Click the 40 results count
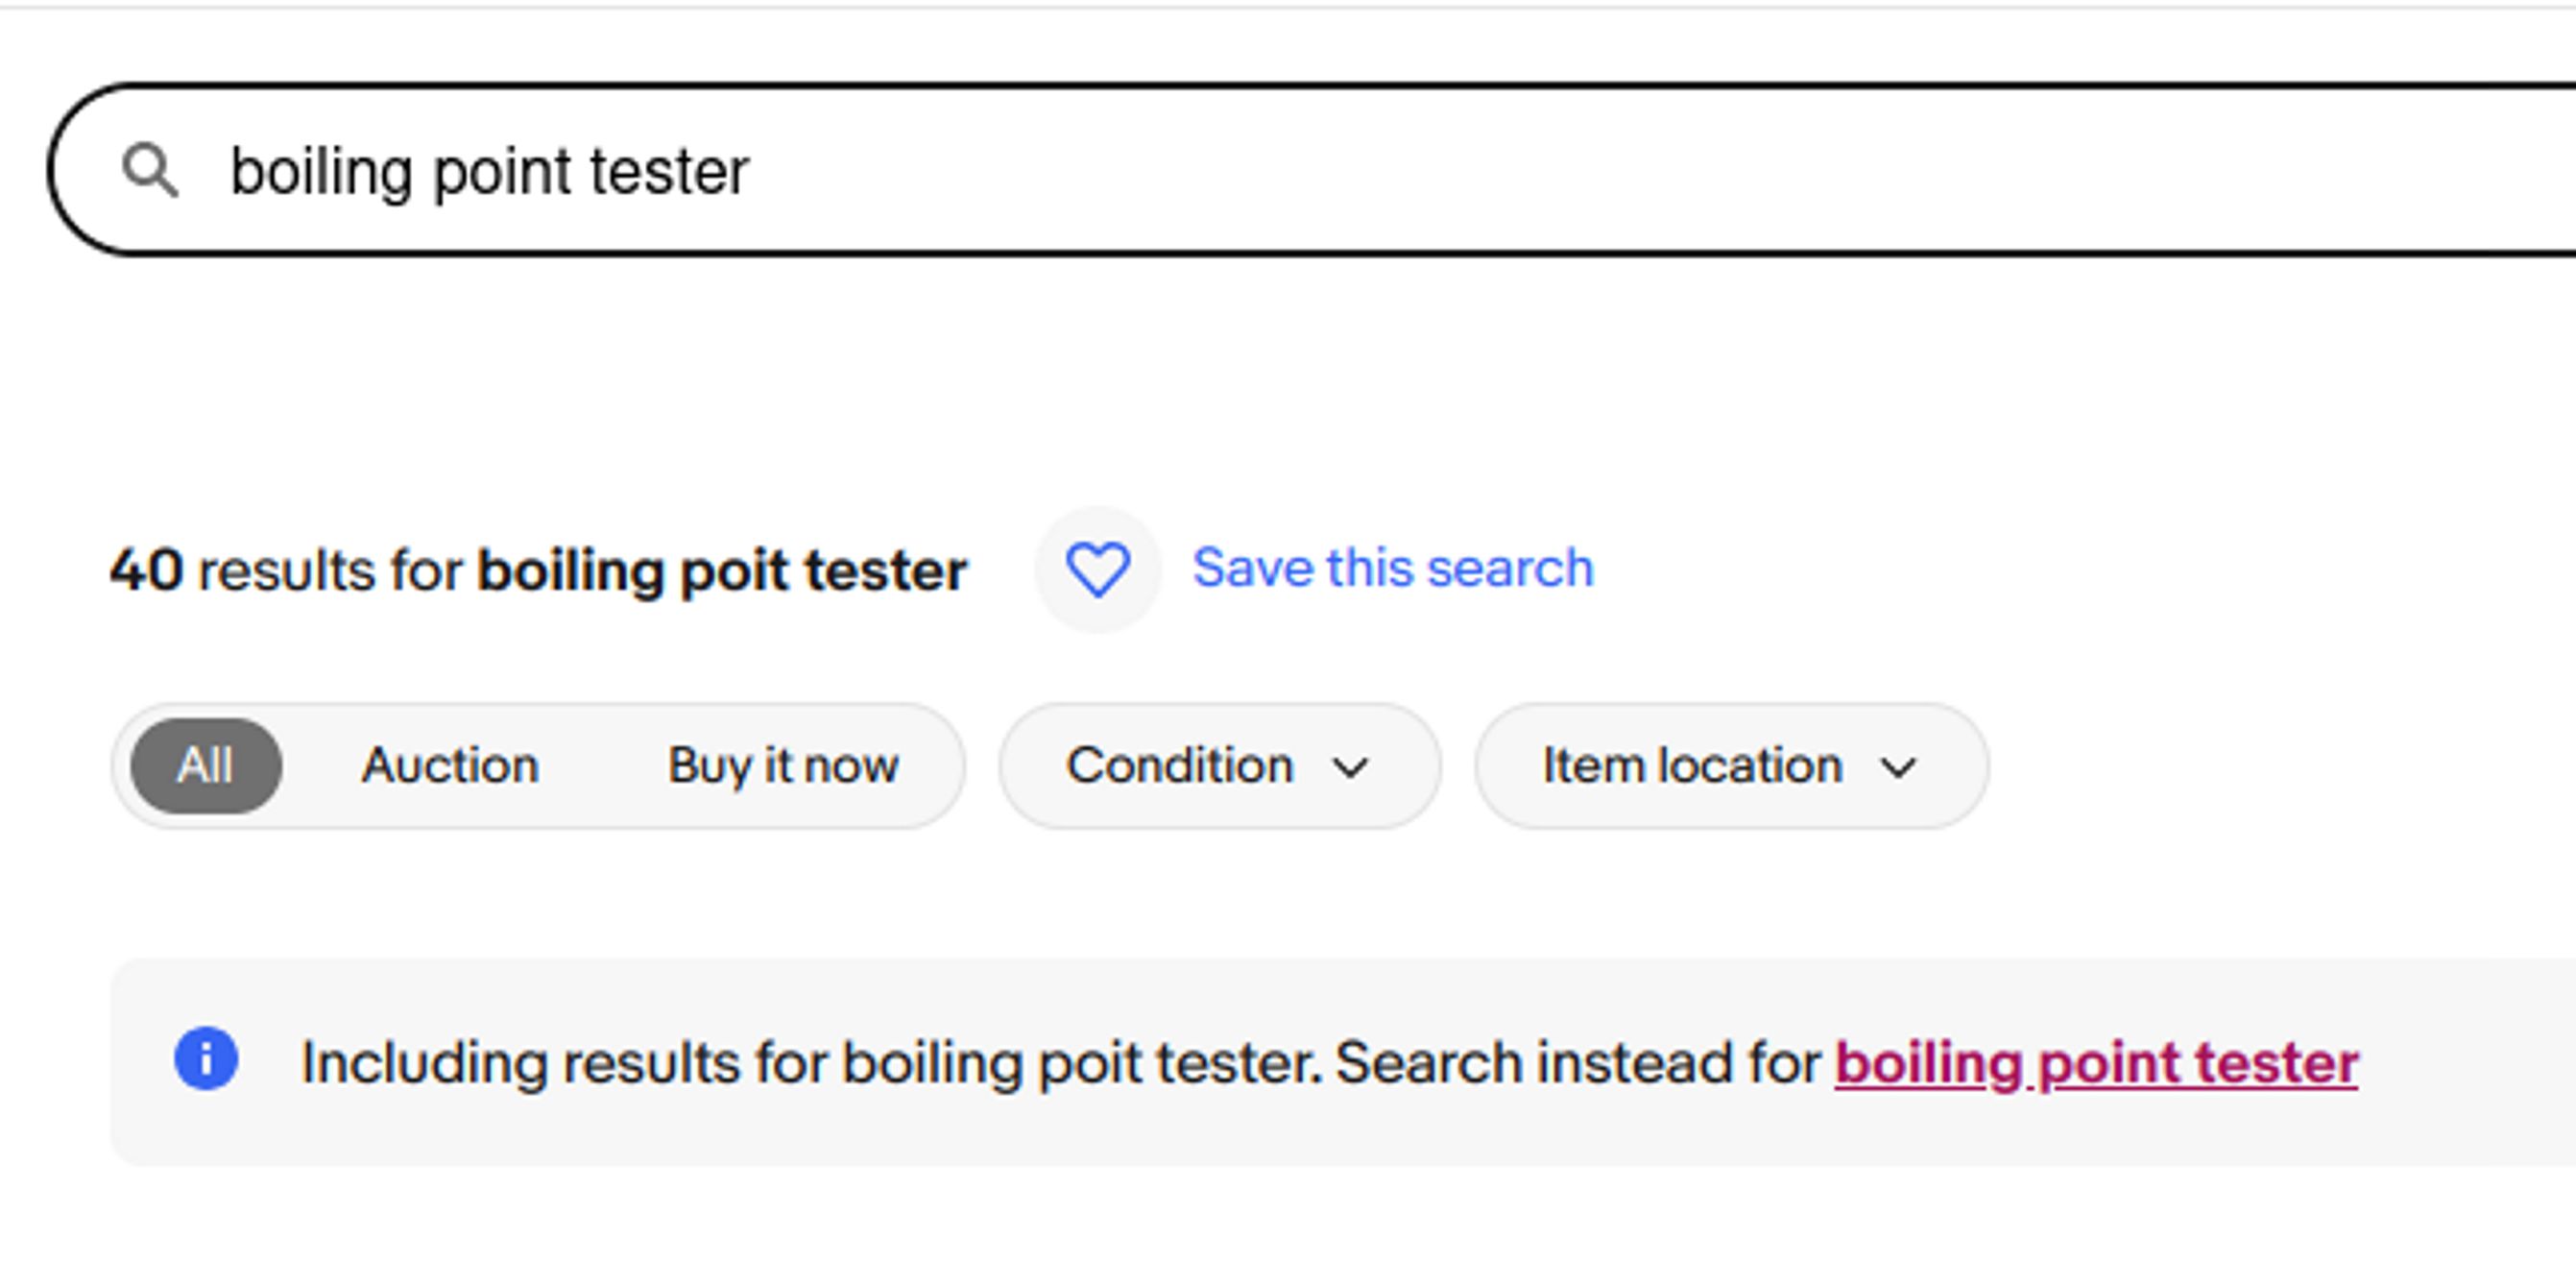 point(146,571)
